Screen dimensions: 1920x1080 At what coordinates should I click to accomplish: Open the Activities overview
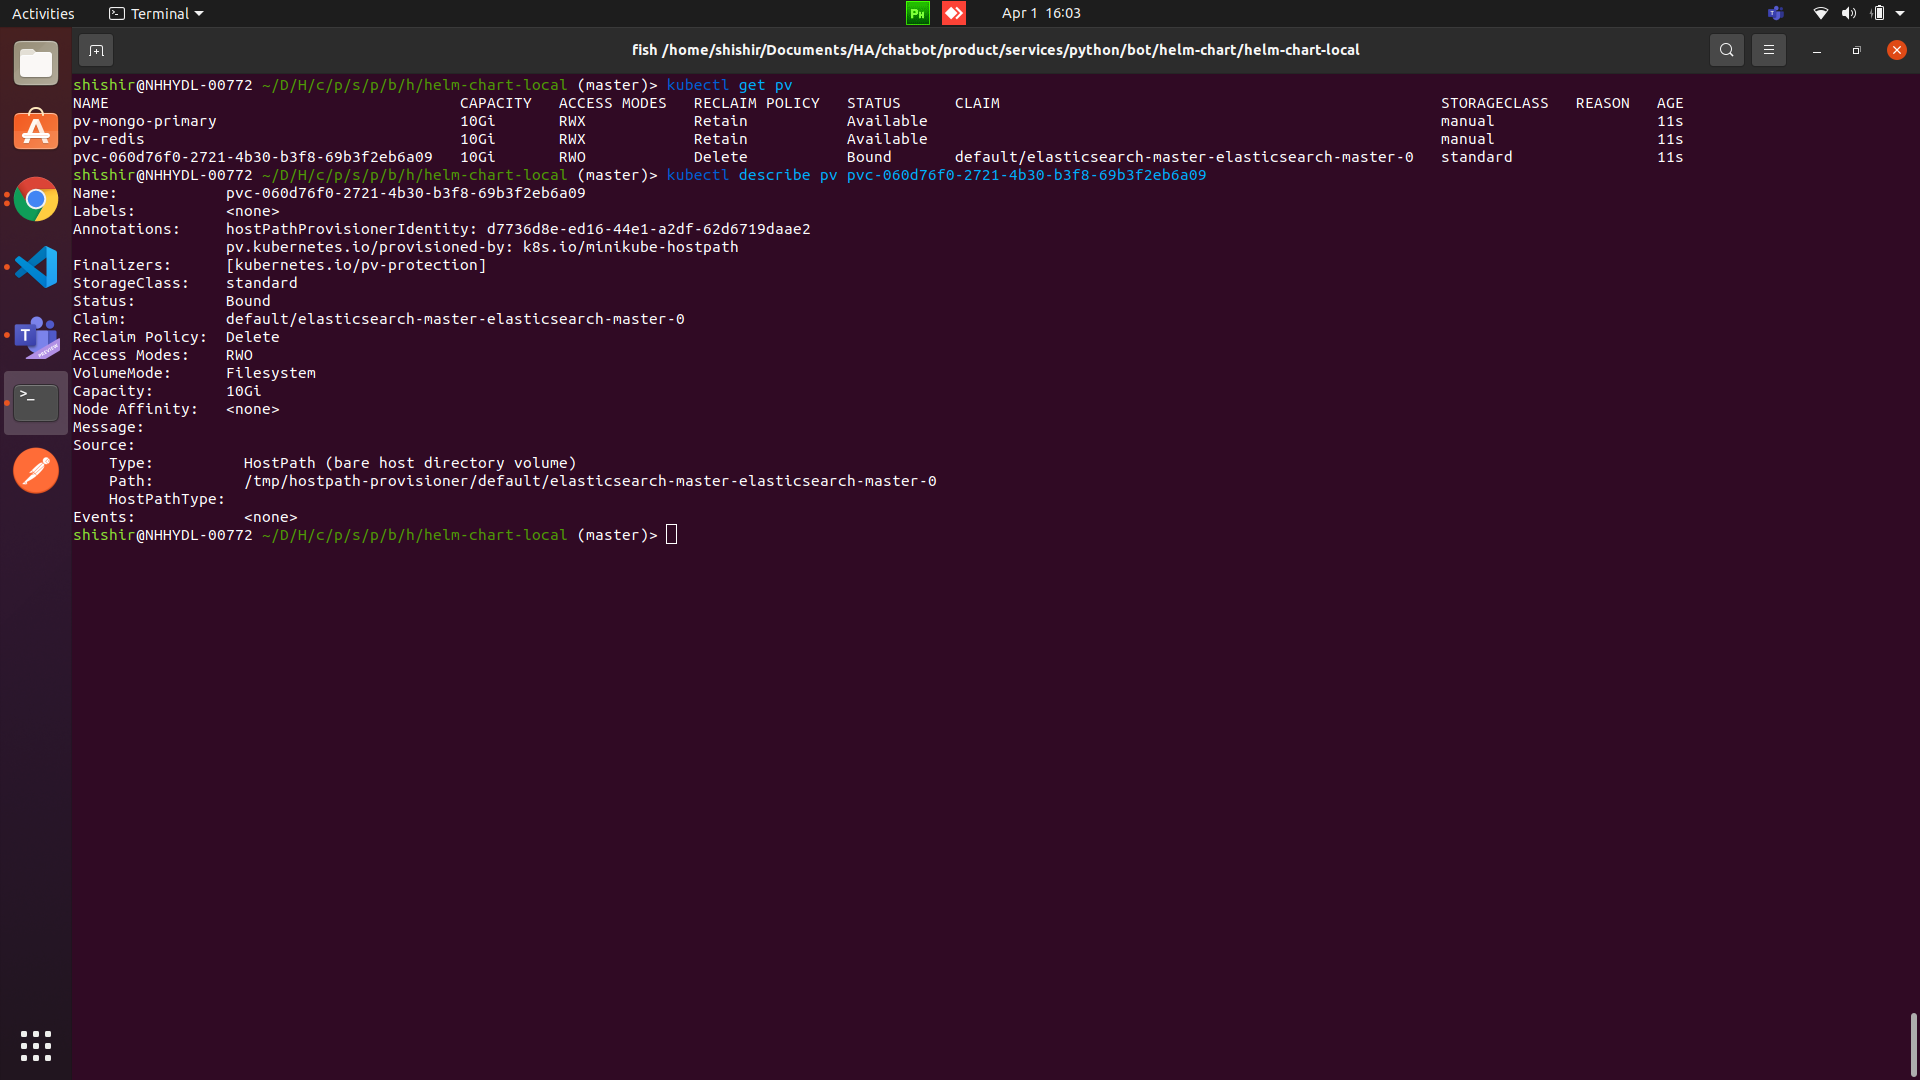tap(43, 13)
